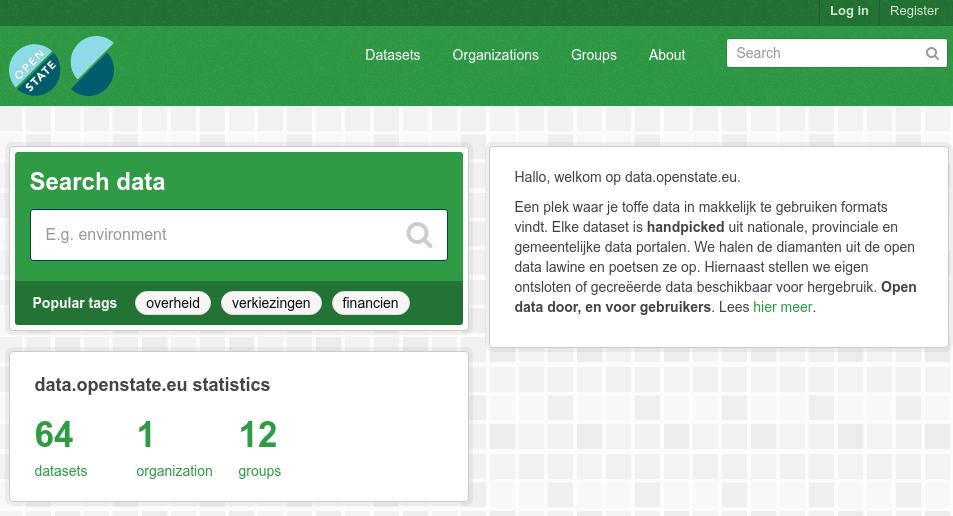
Task: Focus the header Search field
Action: pyautogui.click(x=825, y=54)
